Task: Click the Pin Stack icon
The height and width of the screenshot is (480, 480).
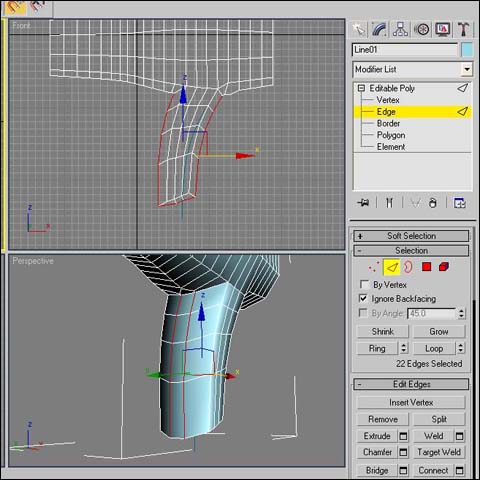Action: 363,203
